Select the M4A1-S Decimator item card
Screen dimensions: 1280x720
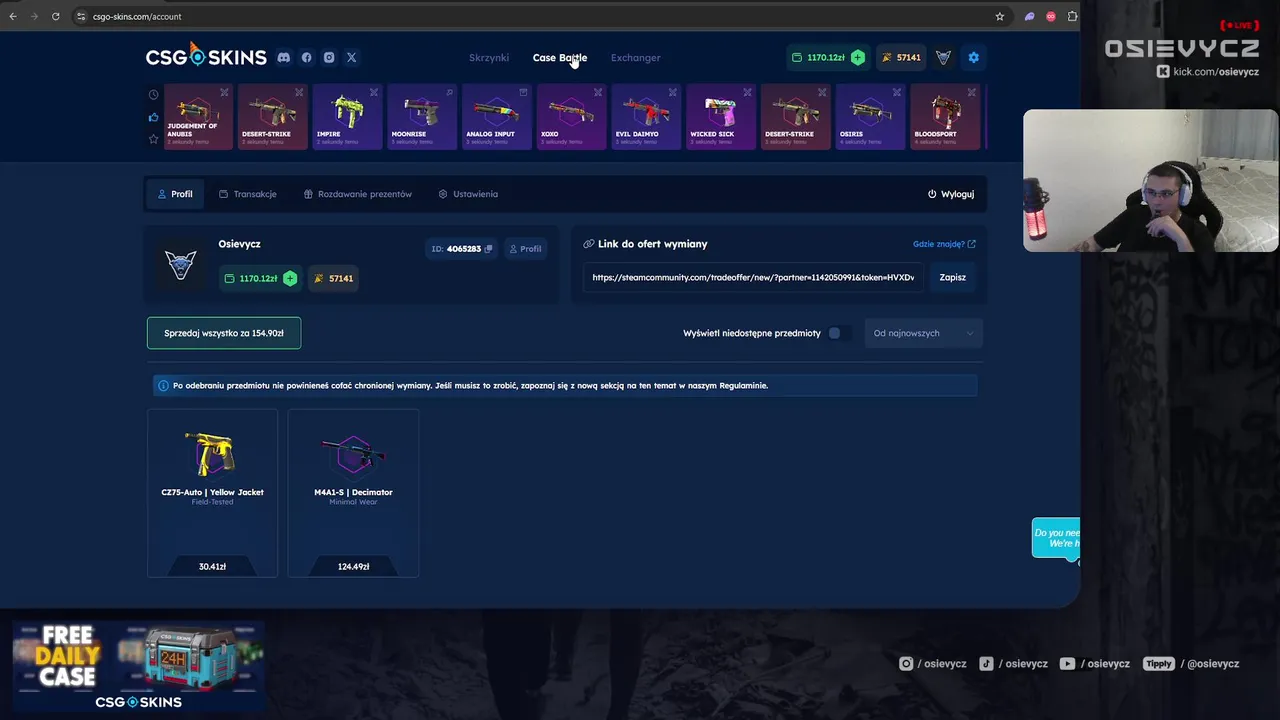point(353,493)
